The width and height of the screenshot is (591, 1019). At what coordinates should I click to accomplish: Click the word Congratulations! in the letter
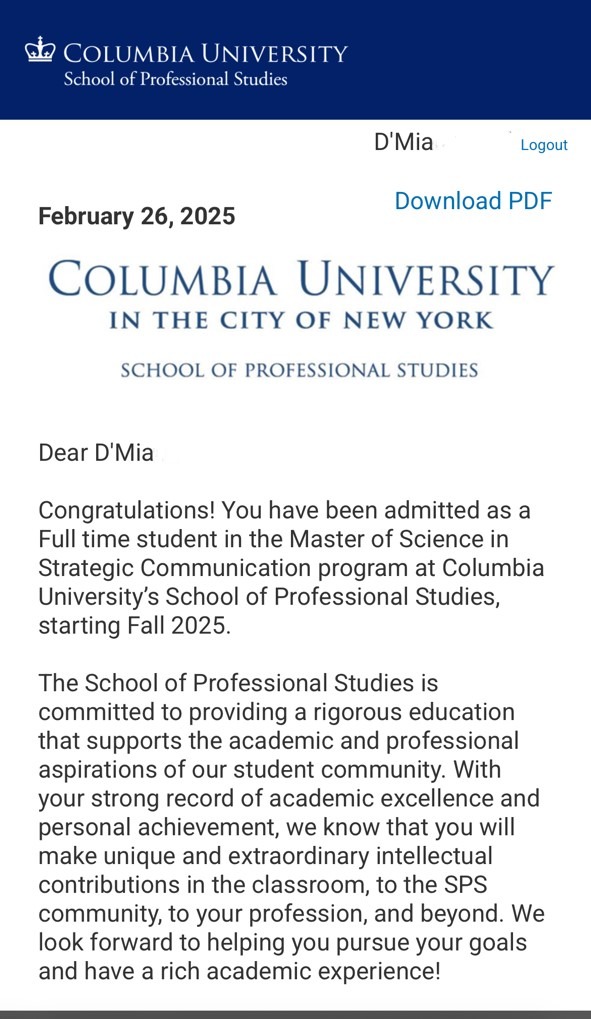[x=127, y=511]
